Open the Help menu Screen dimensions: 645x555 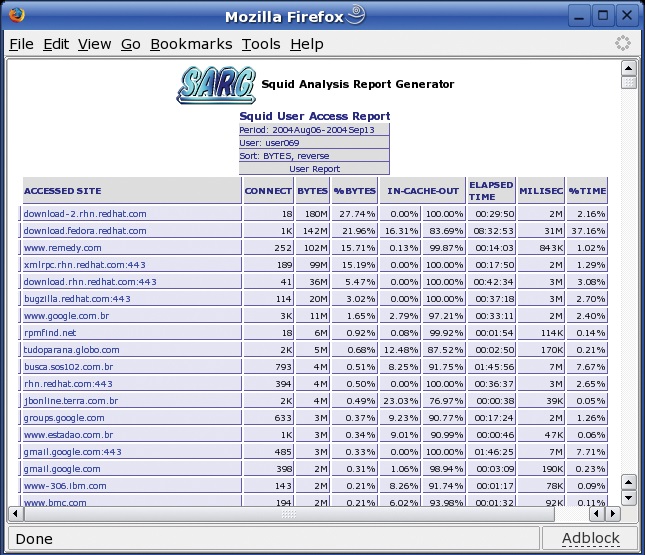[x=307, y=44]
